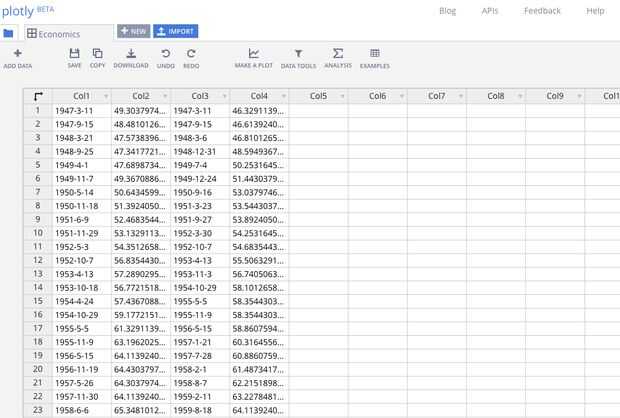The width and height of the screenshot is (620, 418).
Task: Create a new file with NEW button
Action: tap(134, 31)
